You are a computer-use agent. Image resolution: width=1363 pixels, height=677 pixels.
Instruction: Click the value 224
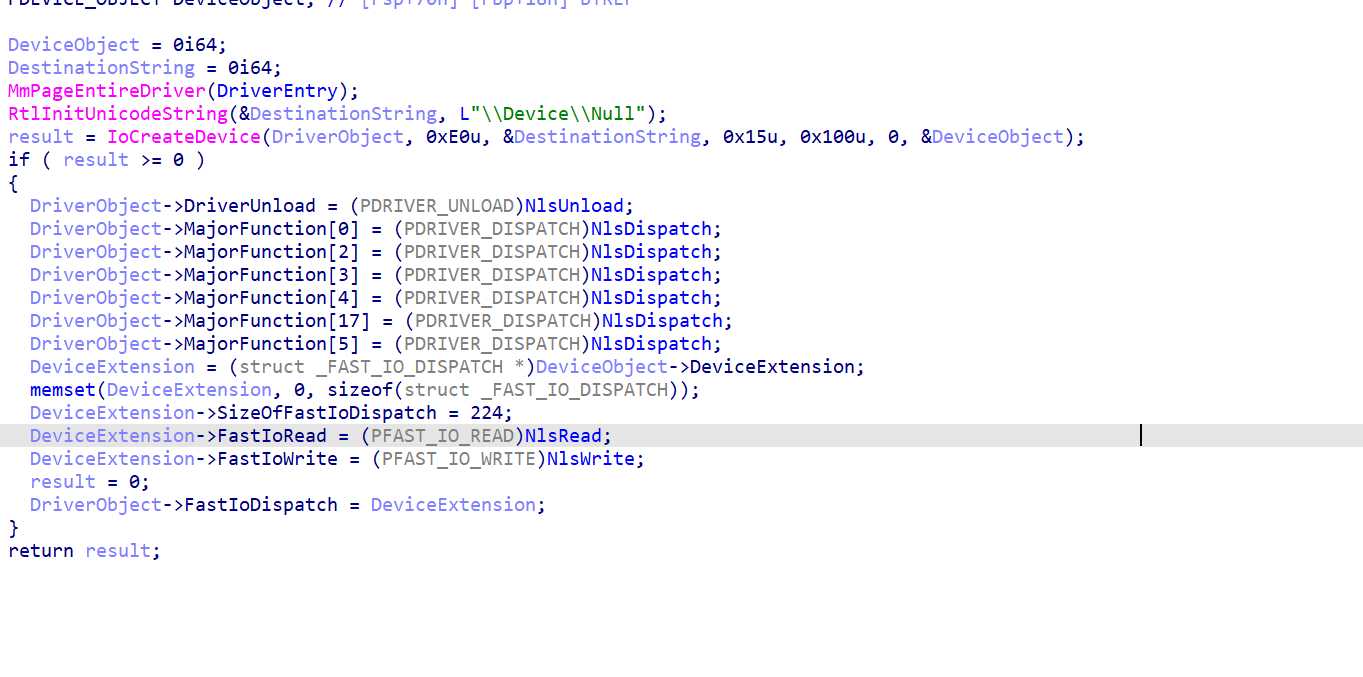coord(486,412)
